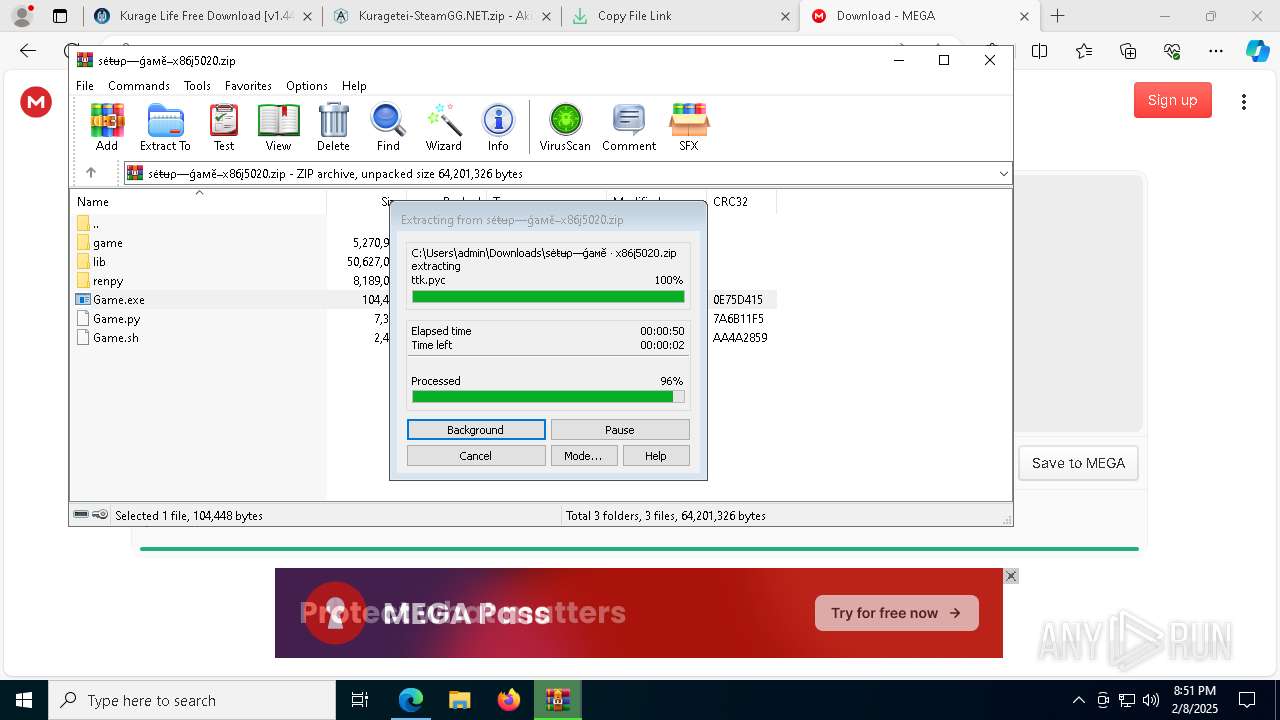The width and height of the screenshot is (1280, 720).
Task: Select the Game.exe file
Action: pos(118,300)
